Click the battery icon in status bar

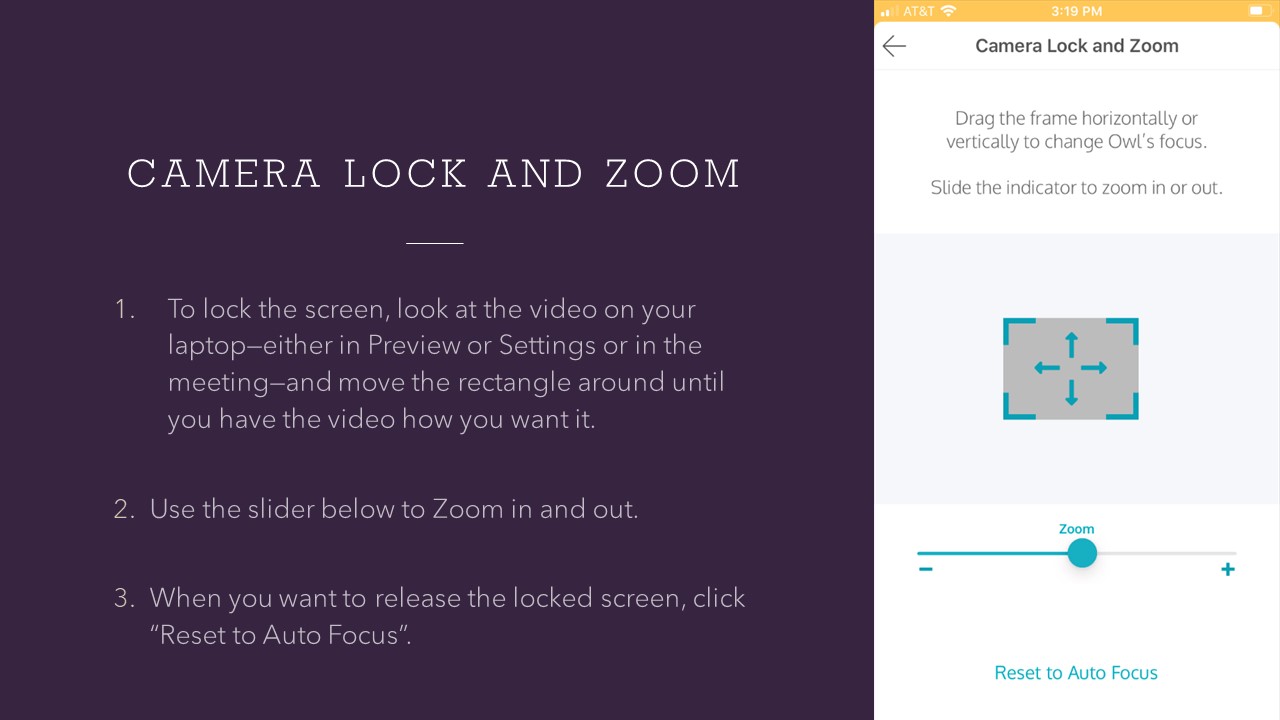coord(1257,11)
